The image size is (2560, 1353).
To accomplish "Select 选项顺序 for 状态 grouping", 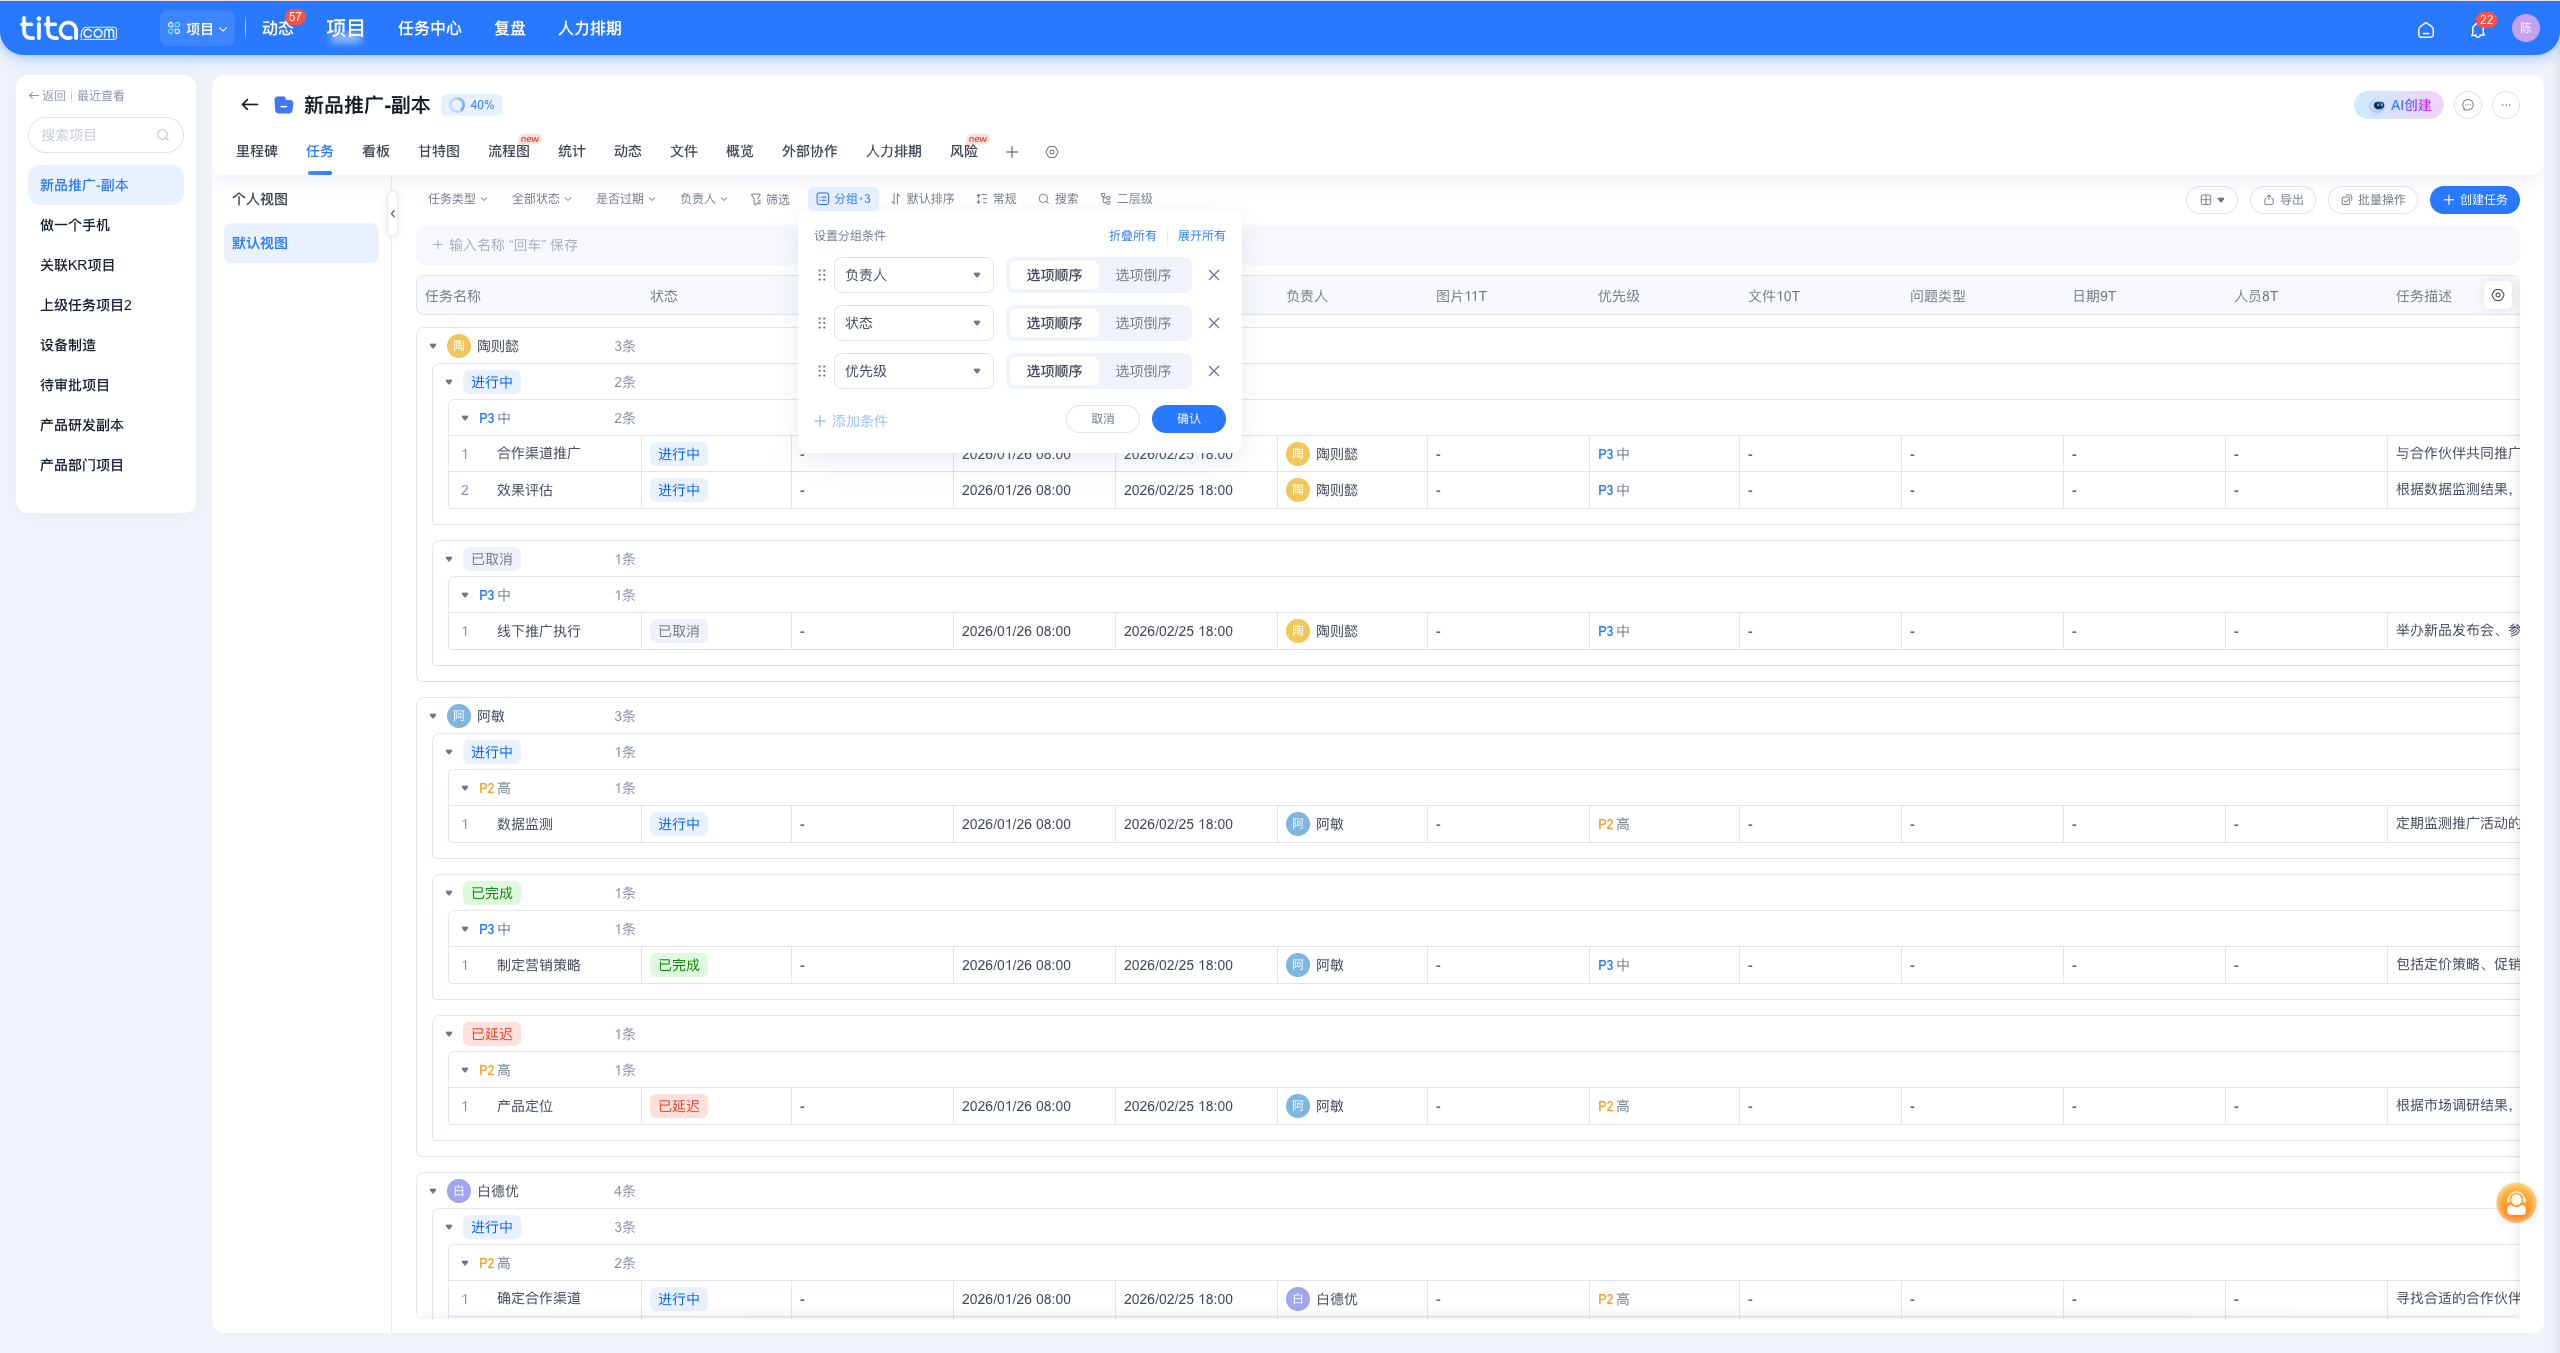I will click(x=1053, y=323).
